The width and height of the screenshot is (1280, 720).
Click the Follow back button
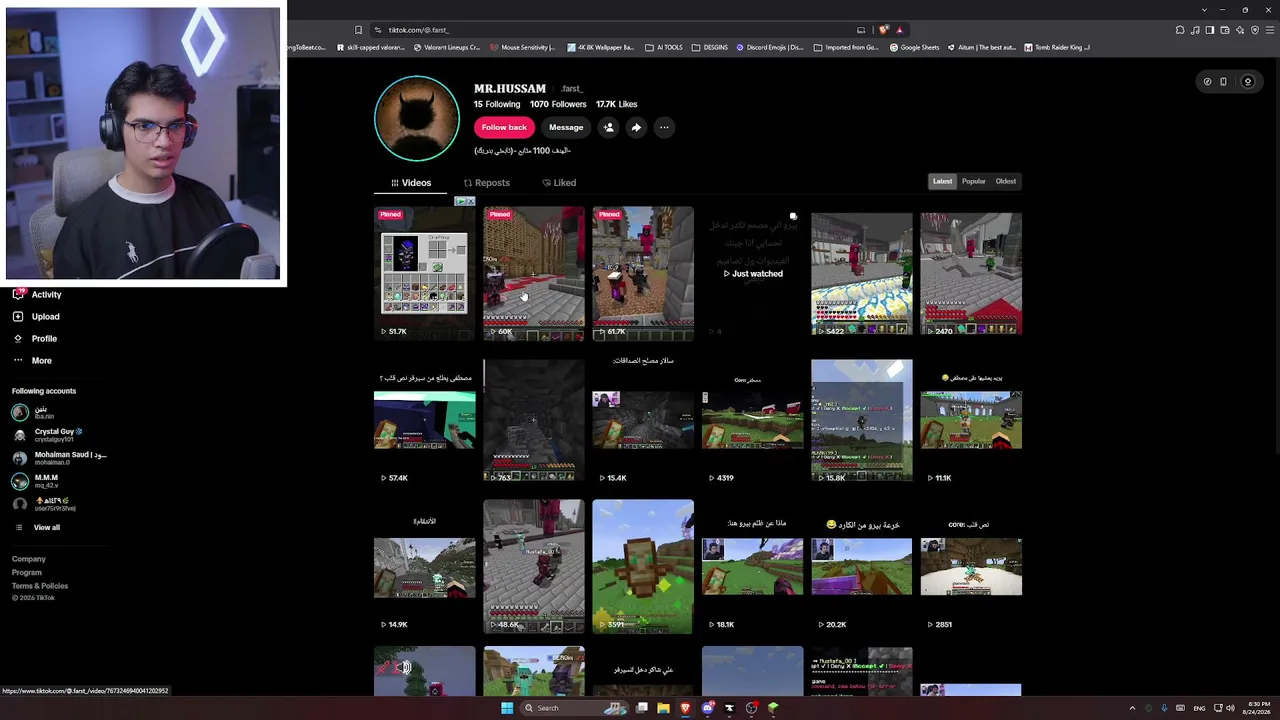coord(504,127)
